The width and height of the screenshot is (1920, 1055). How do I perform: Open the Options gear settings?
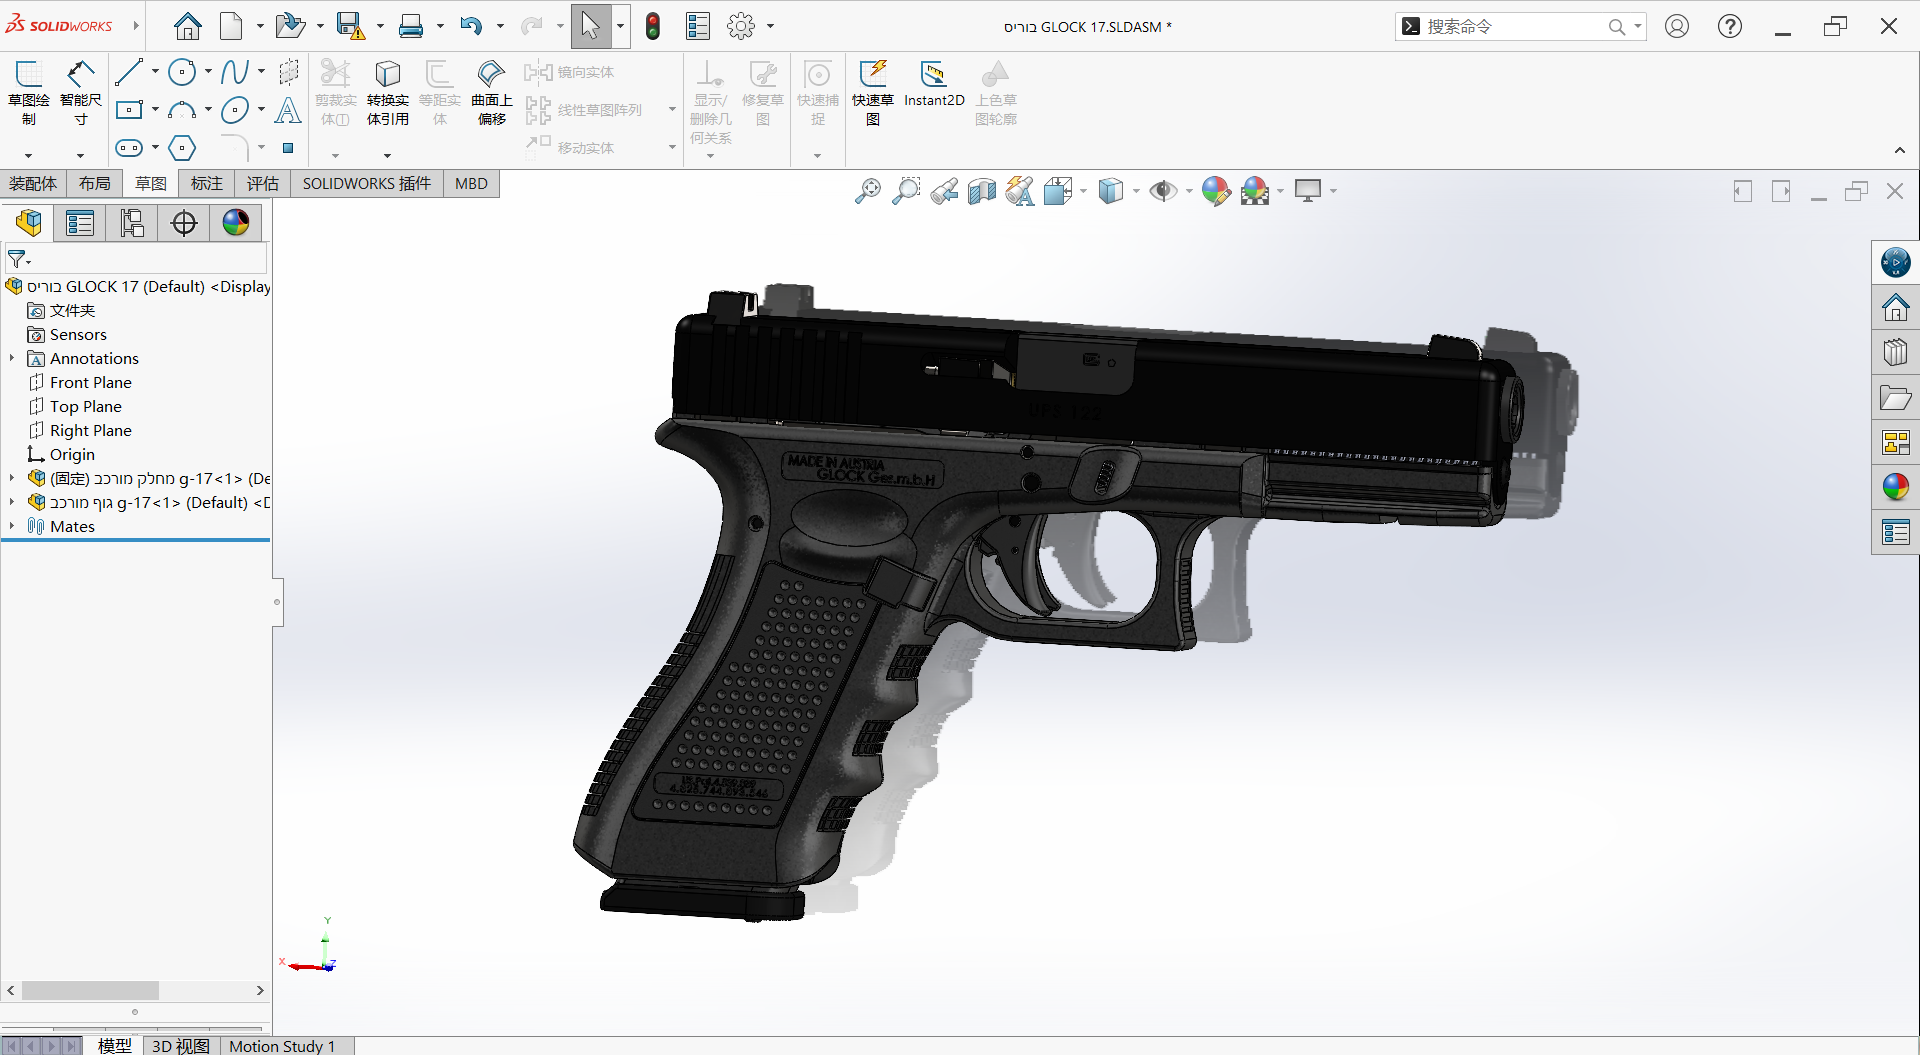coord(741,26)
